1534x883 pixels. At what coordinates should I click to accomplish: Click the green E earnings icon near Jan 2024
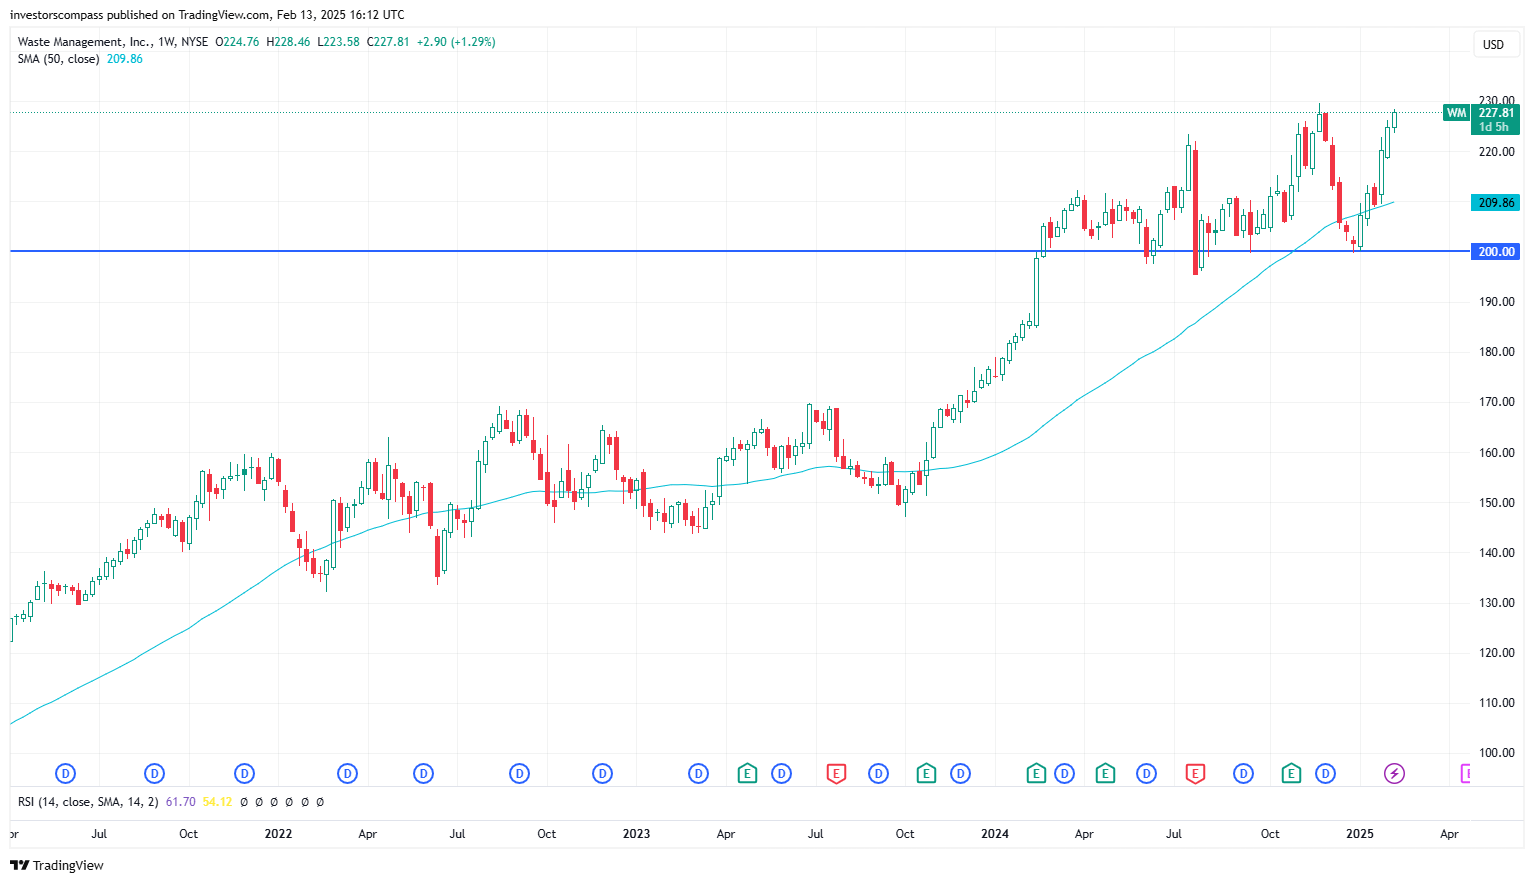(1035, 773)
